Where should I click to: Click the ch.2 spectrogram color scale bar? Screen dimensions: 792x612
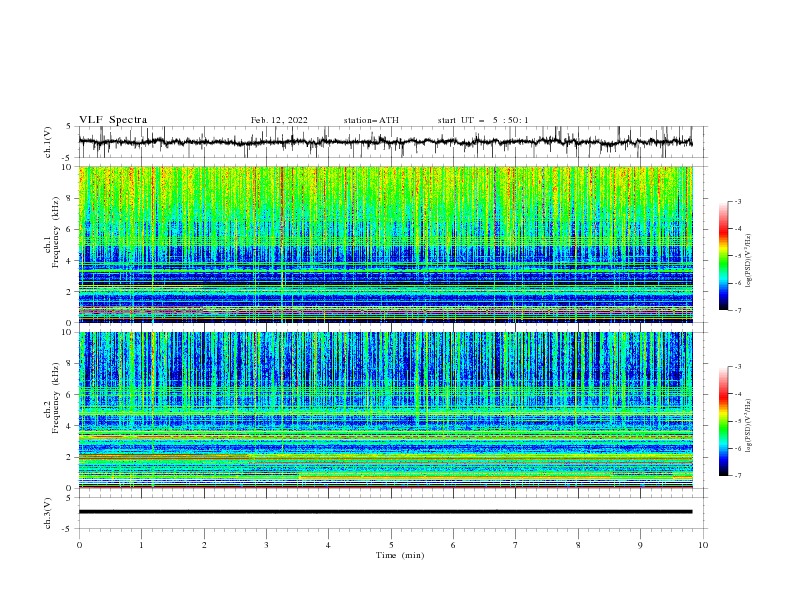[724, 421]
